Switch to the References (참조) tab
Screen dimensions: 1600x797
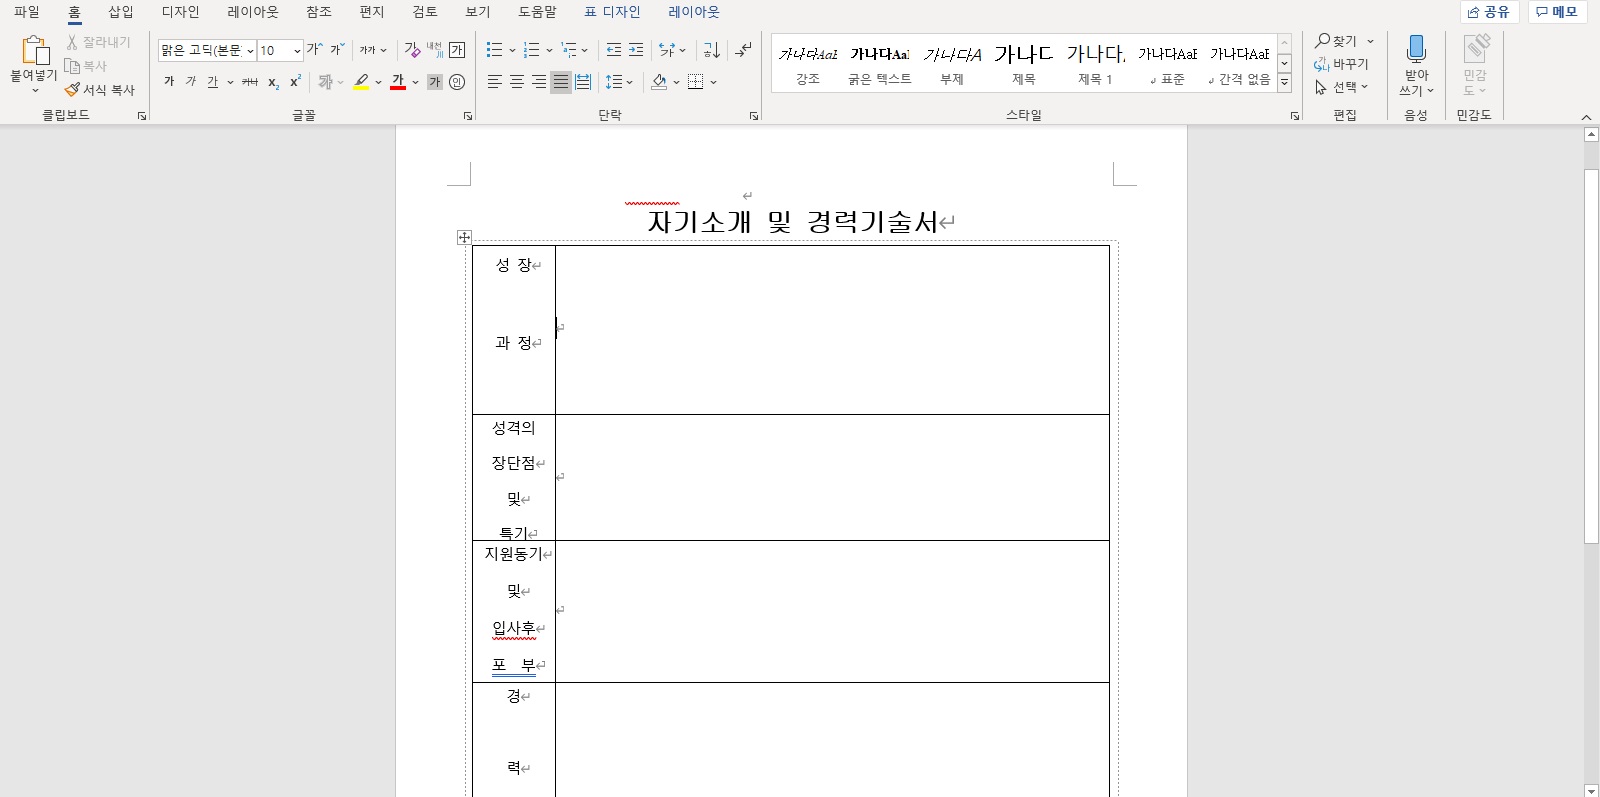click(x=318, y=12)
